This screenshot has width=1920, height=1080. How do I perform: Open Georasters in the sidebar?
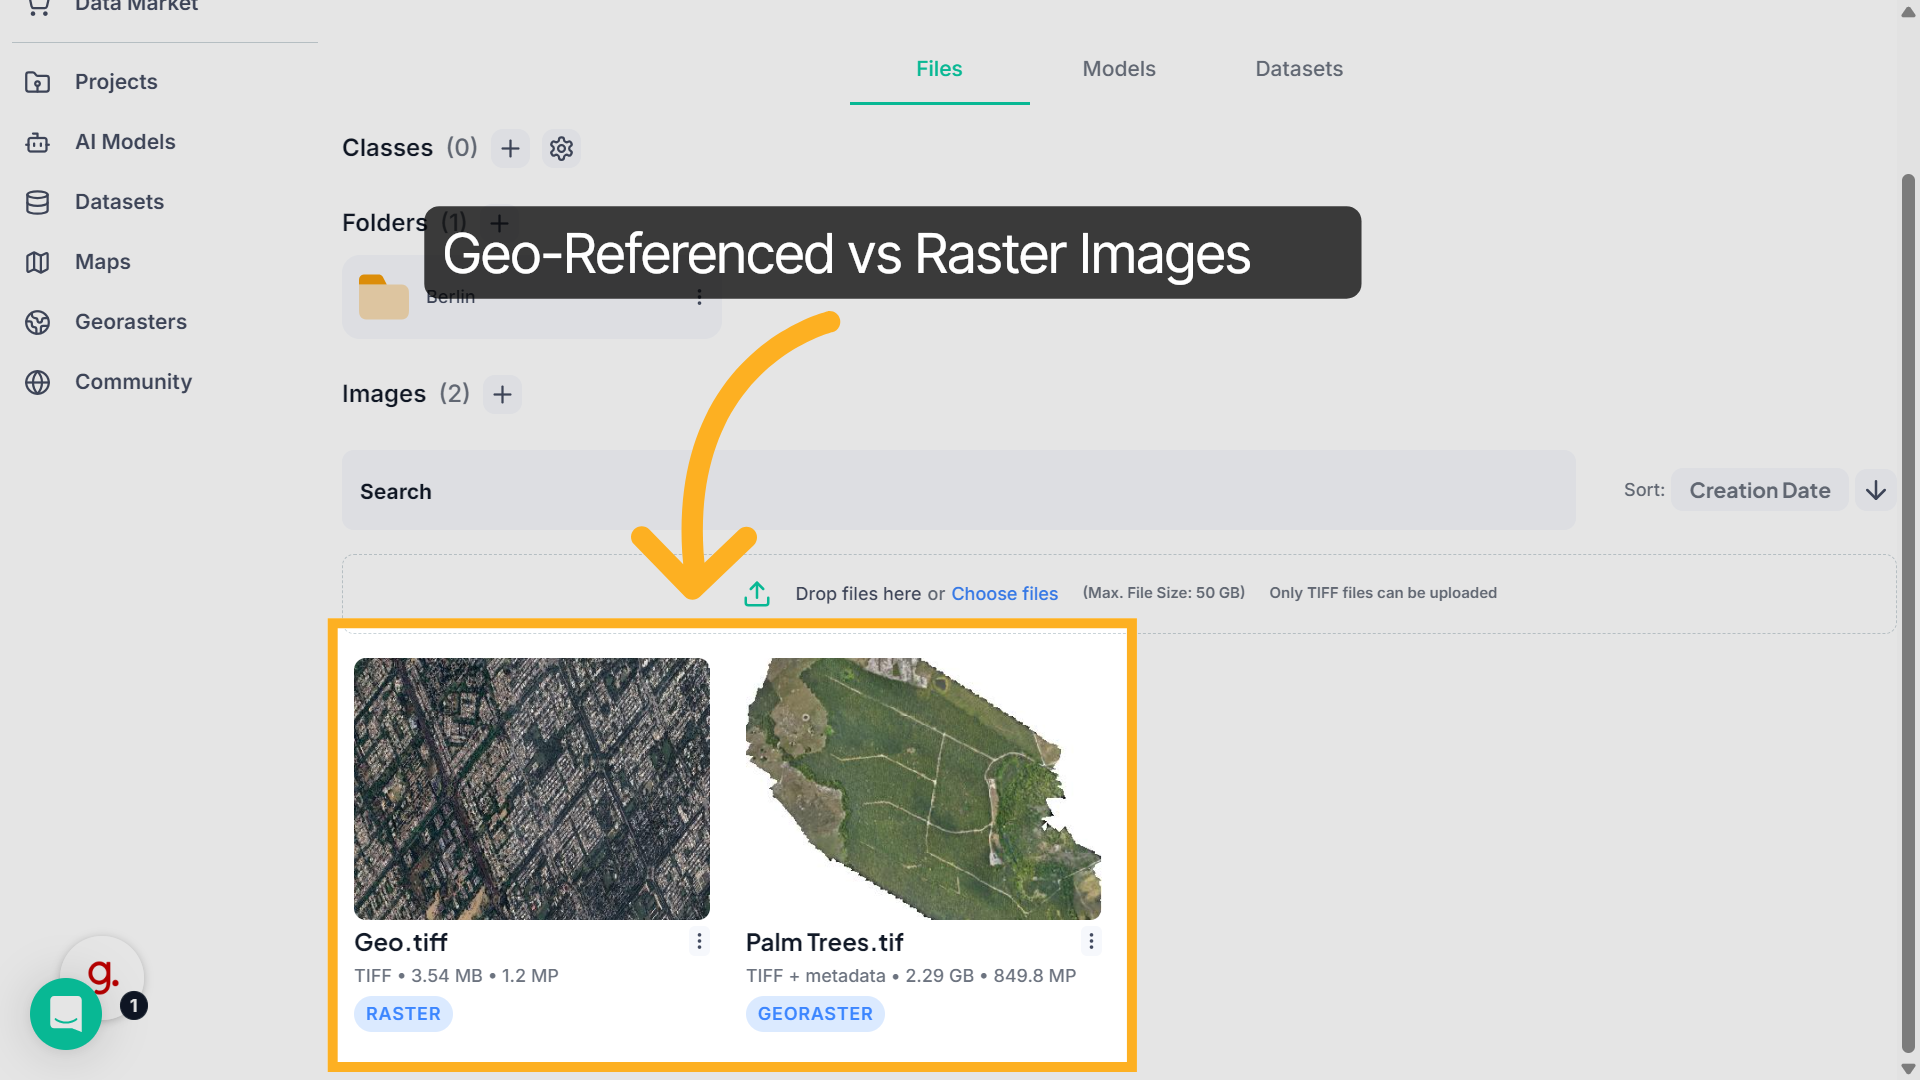pyautogui.click(x=131, y=322)
